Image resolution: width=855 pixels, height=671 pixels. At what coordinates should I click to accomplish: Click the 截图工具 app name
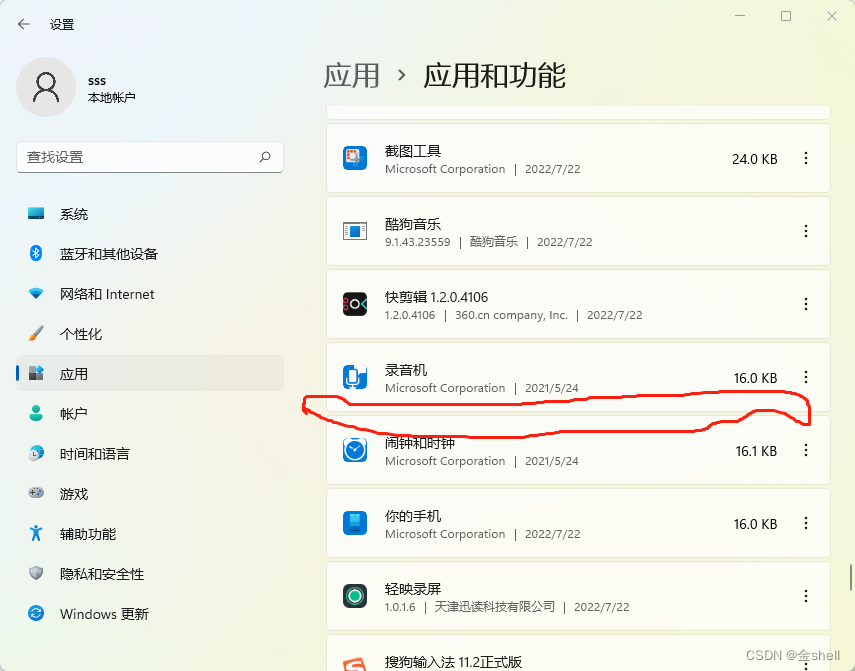(413, 151)
